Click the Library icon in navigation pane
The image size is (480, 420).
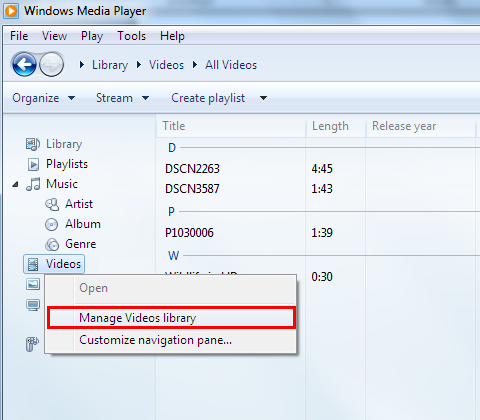(x=33, y=144)
